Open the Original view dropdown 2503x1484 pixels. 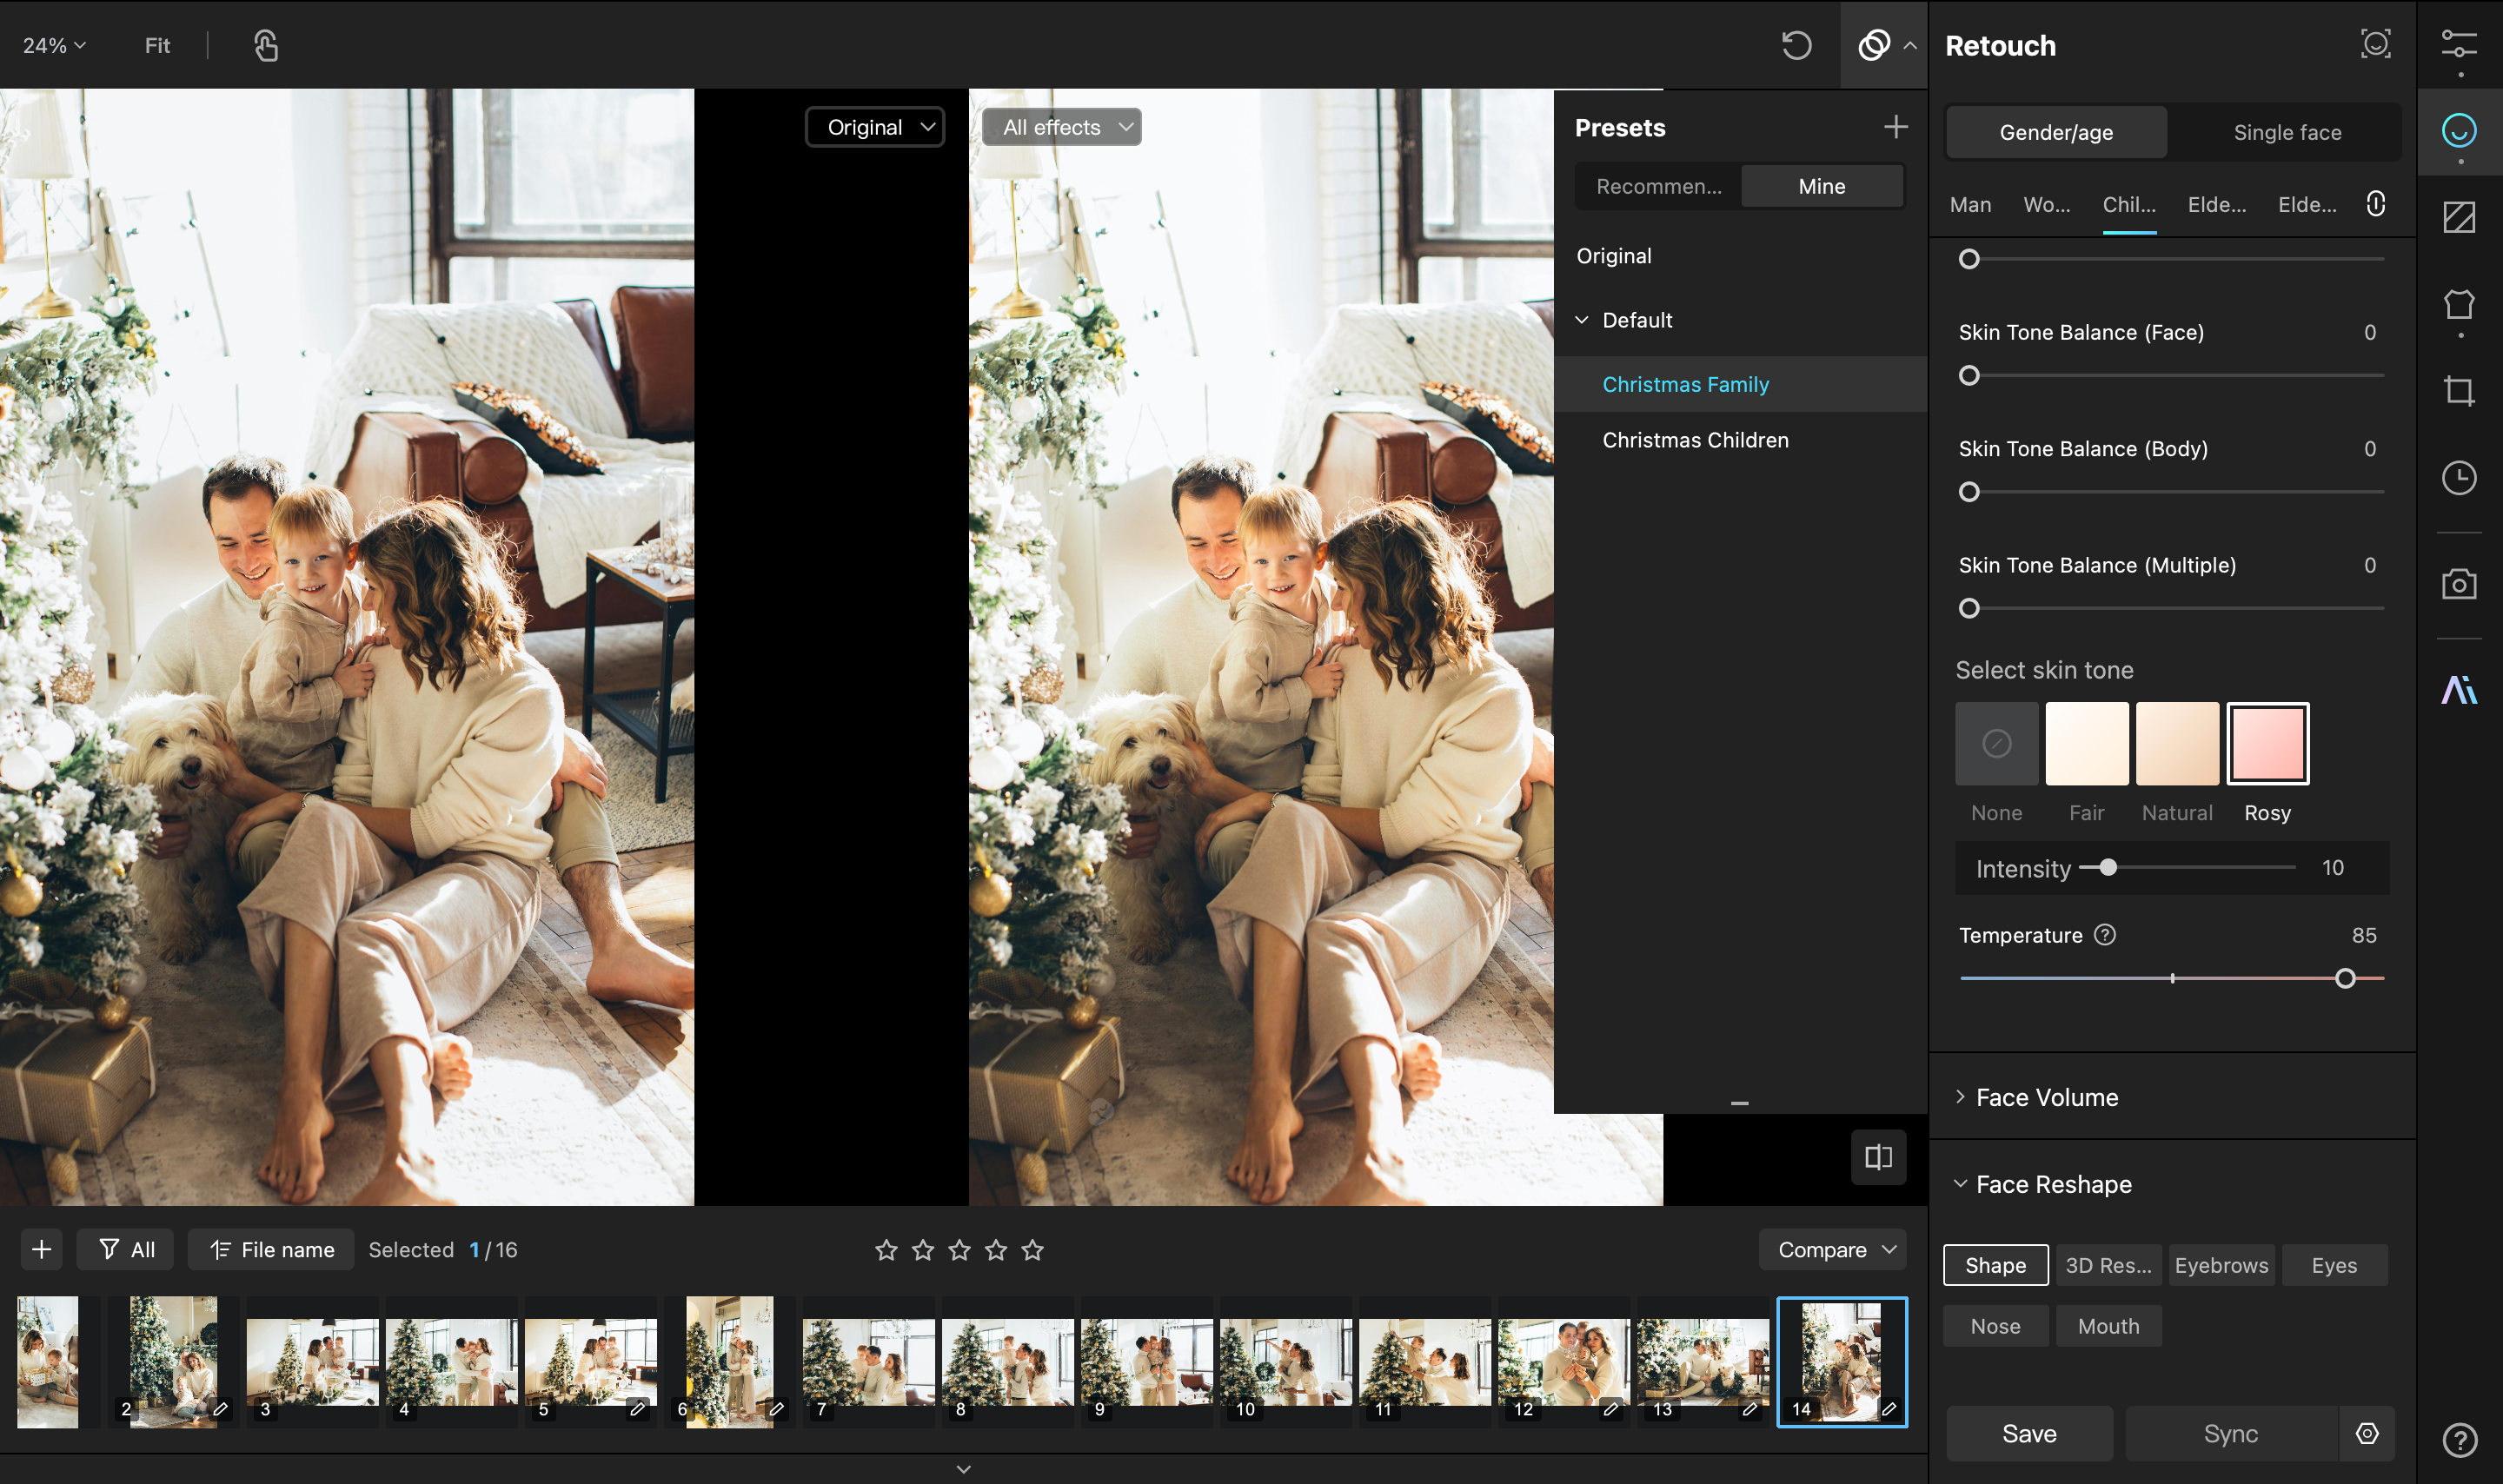point(875,127)
